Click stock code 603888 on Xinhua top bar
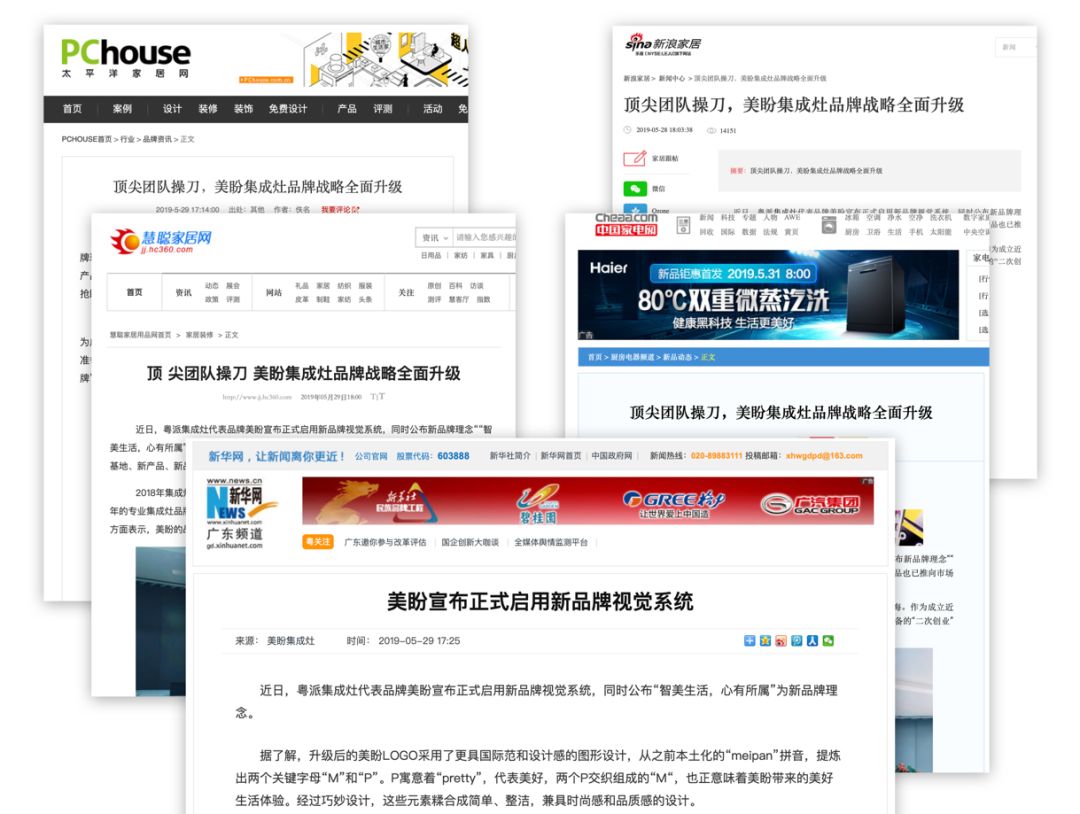 click(x=453, y=456)
